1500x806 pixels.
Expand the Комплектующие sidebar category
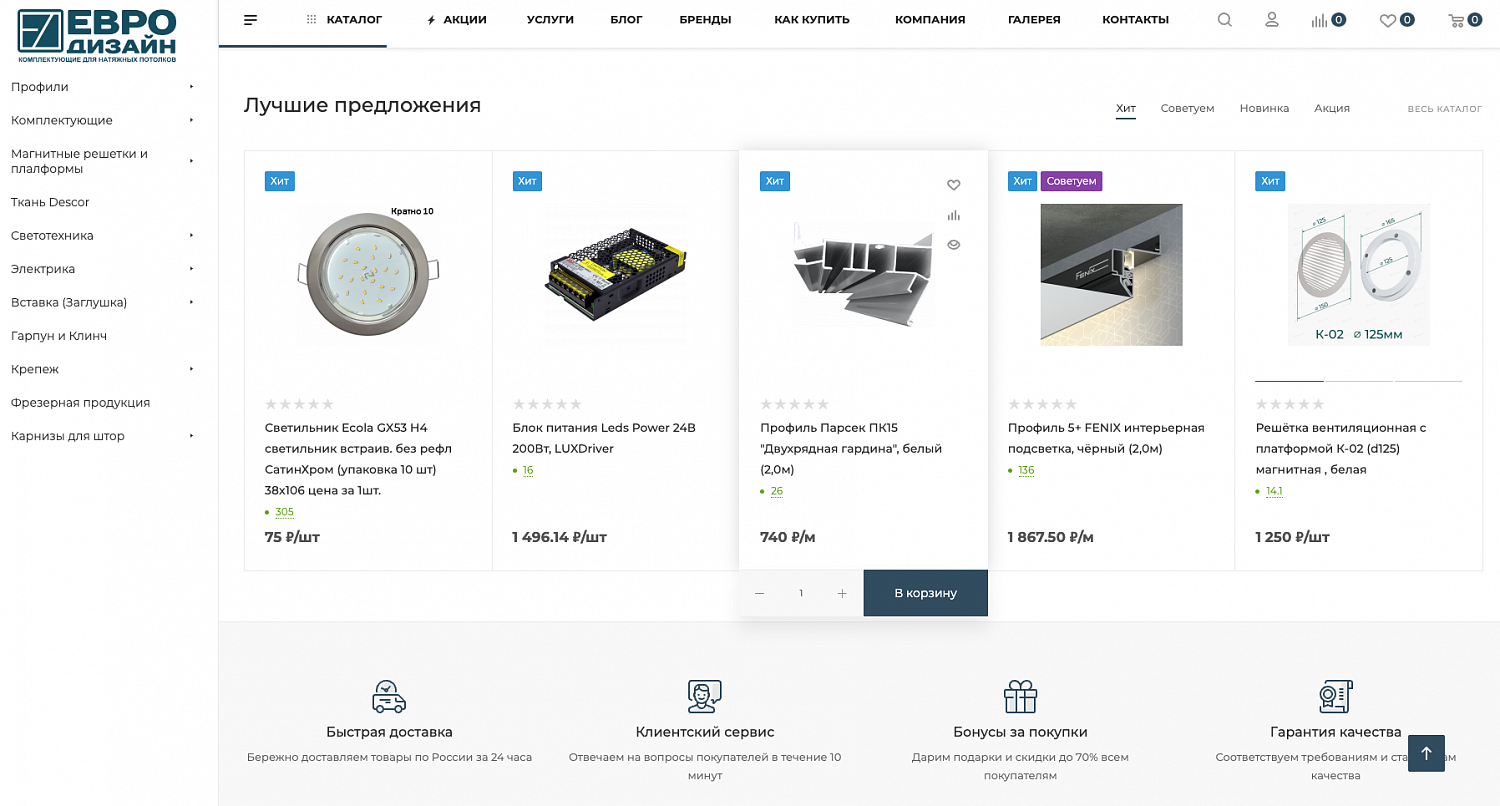191,120
